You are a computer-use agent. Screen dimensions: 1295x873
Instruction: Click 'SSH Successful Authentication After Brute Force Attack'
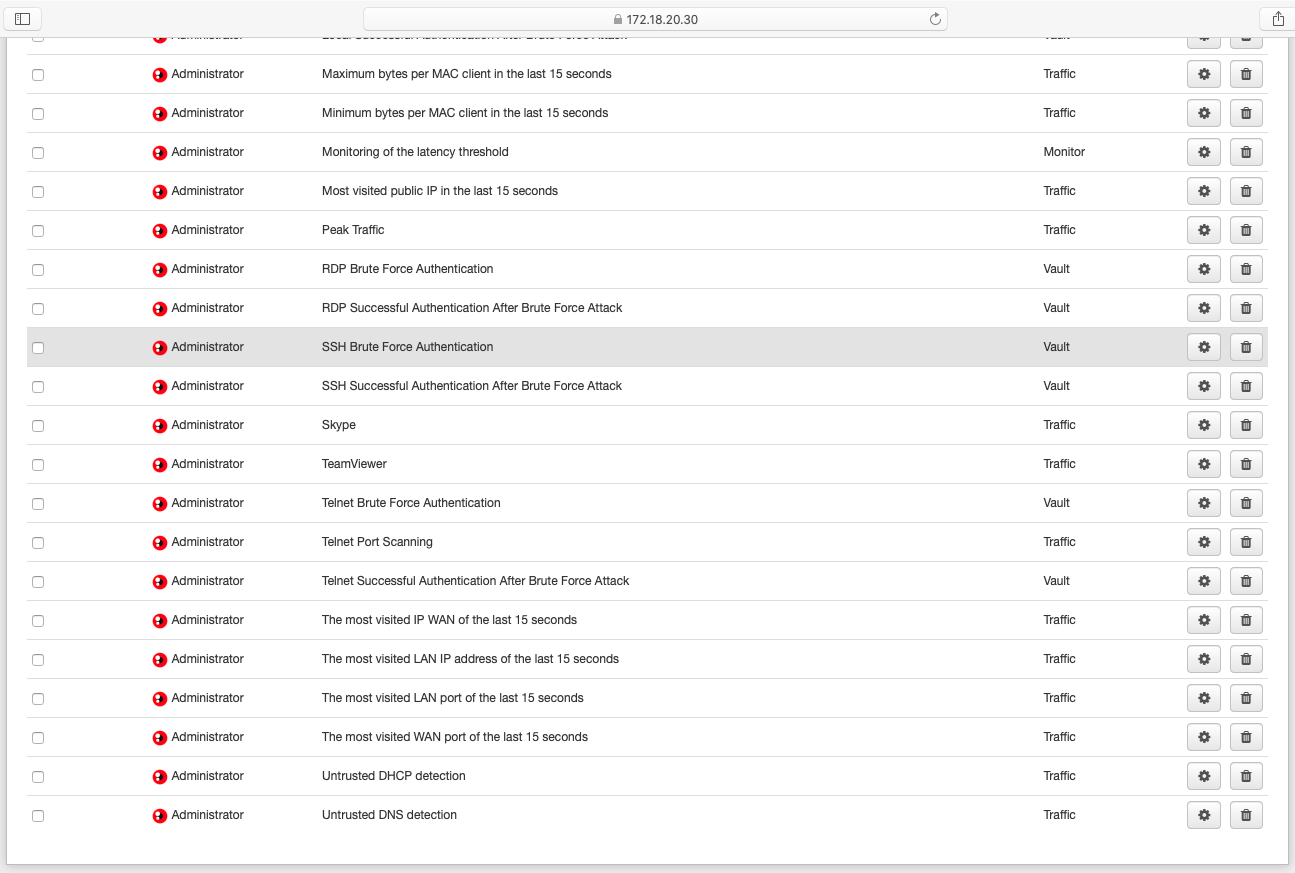[472, 386]
